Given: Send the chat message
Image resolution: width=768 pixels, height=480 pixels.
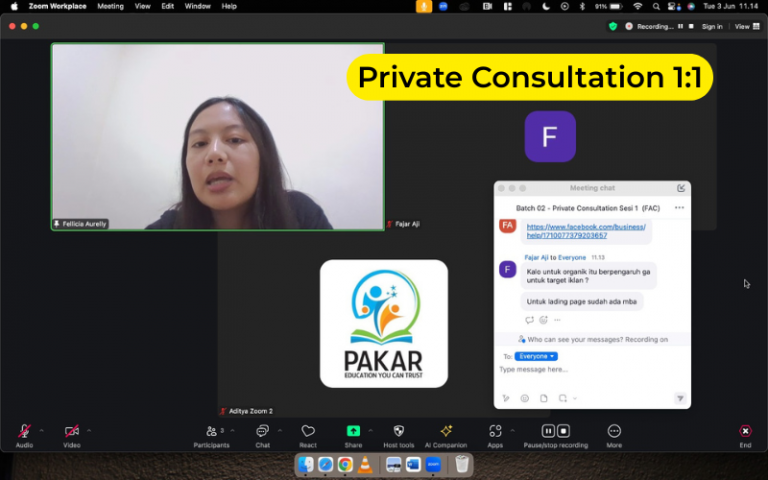Looking at the screenshot, I should 680,398.
